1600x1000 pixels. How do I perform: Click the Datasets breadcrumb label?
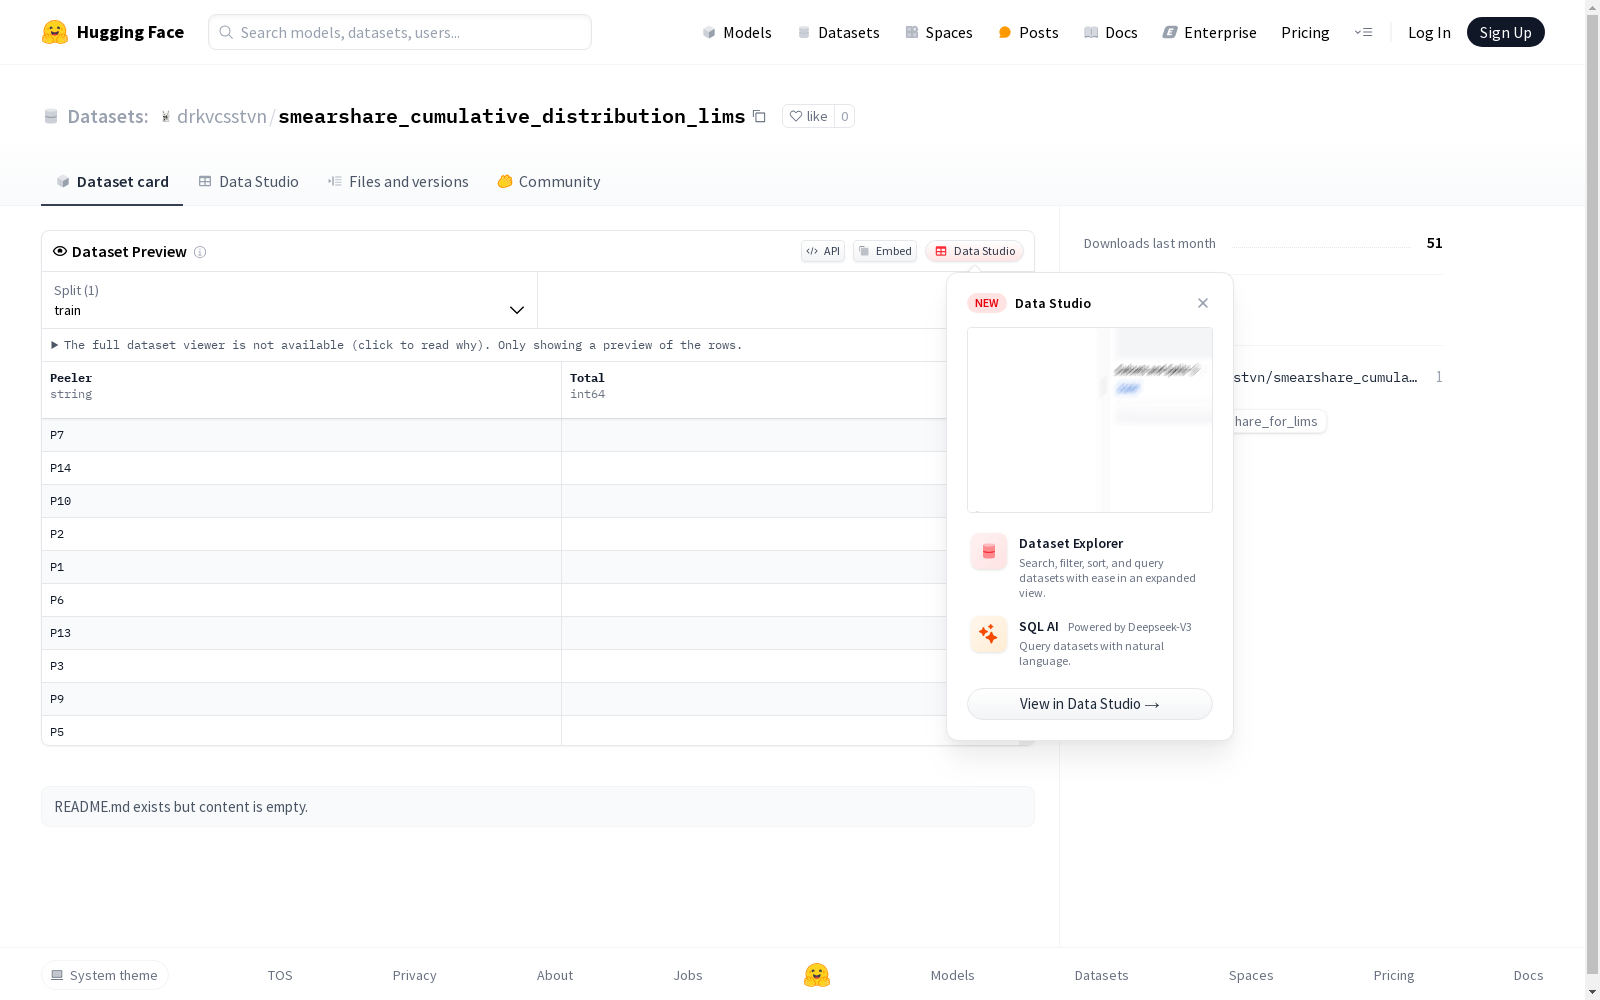click(107, 116)
